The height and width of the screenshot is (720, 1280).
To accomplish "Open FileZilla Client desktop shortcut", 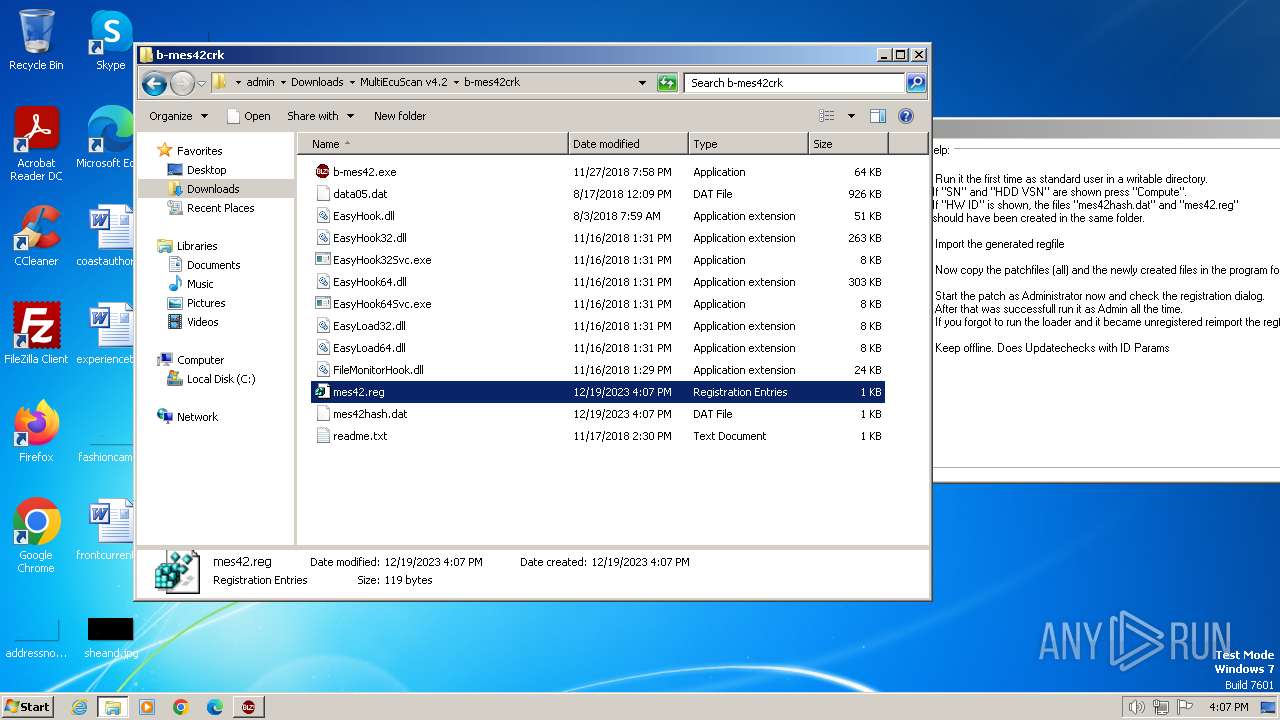I will tap(36, 334).
